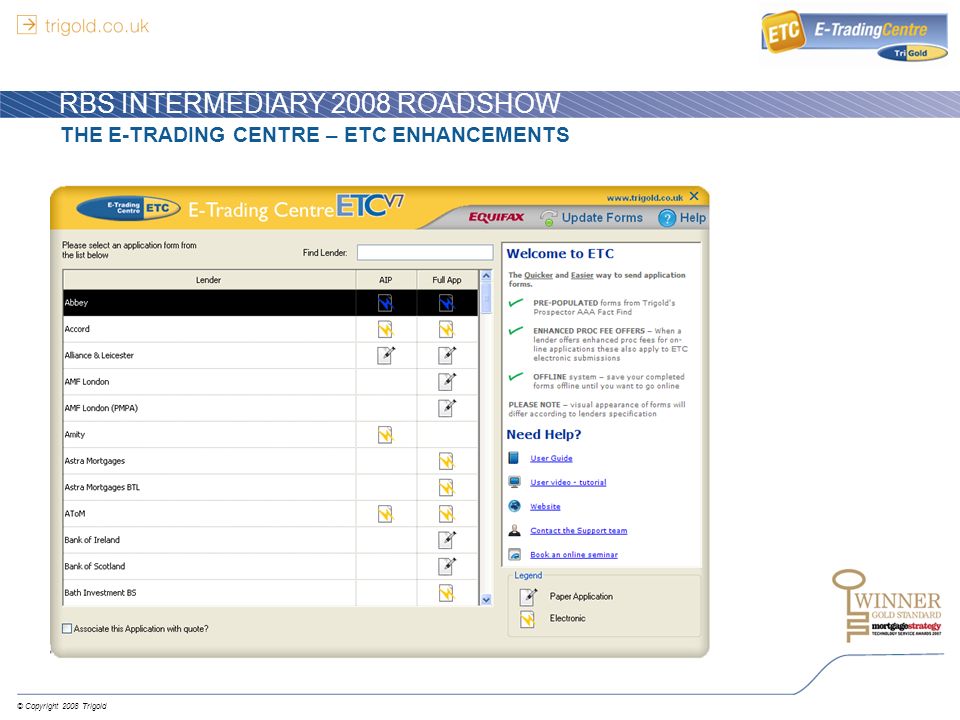Click the monitor icon beside User video
The height and width of the screenshot is (720, 960).
tap(514, 482)
